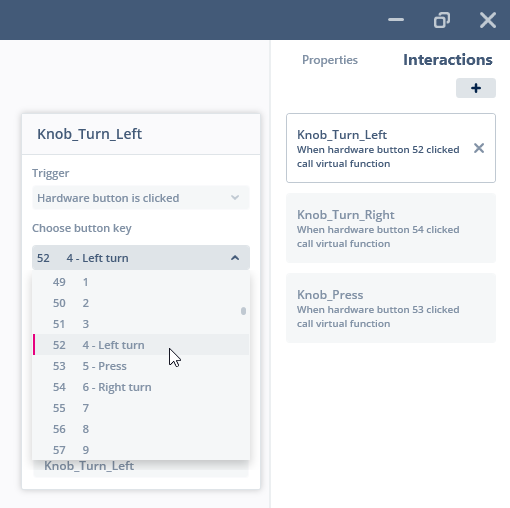The image size is (510, 508).
Task: Choose key 53 5 - Press
Action: [x=141, y=366]
